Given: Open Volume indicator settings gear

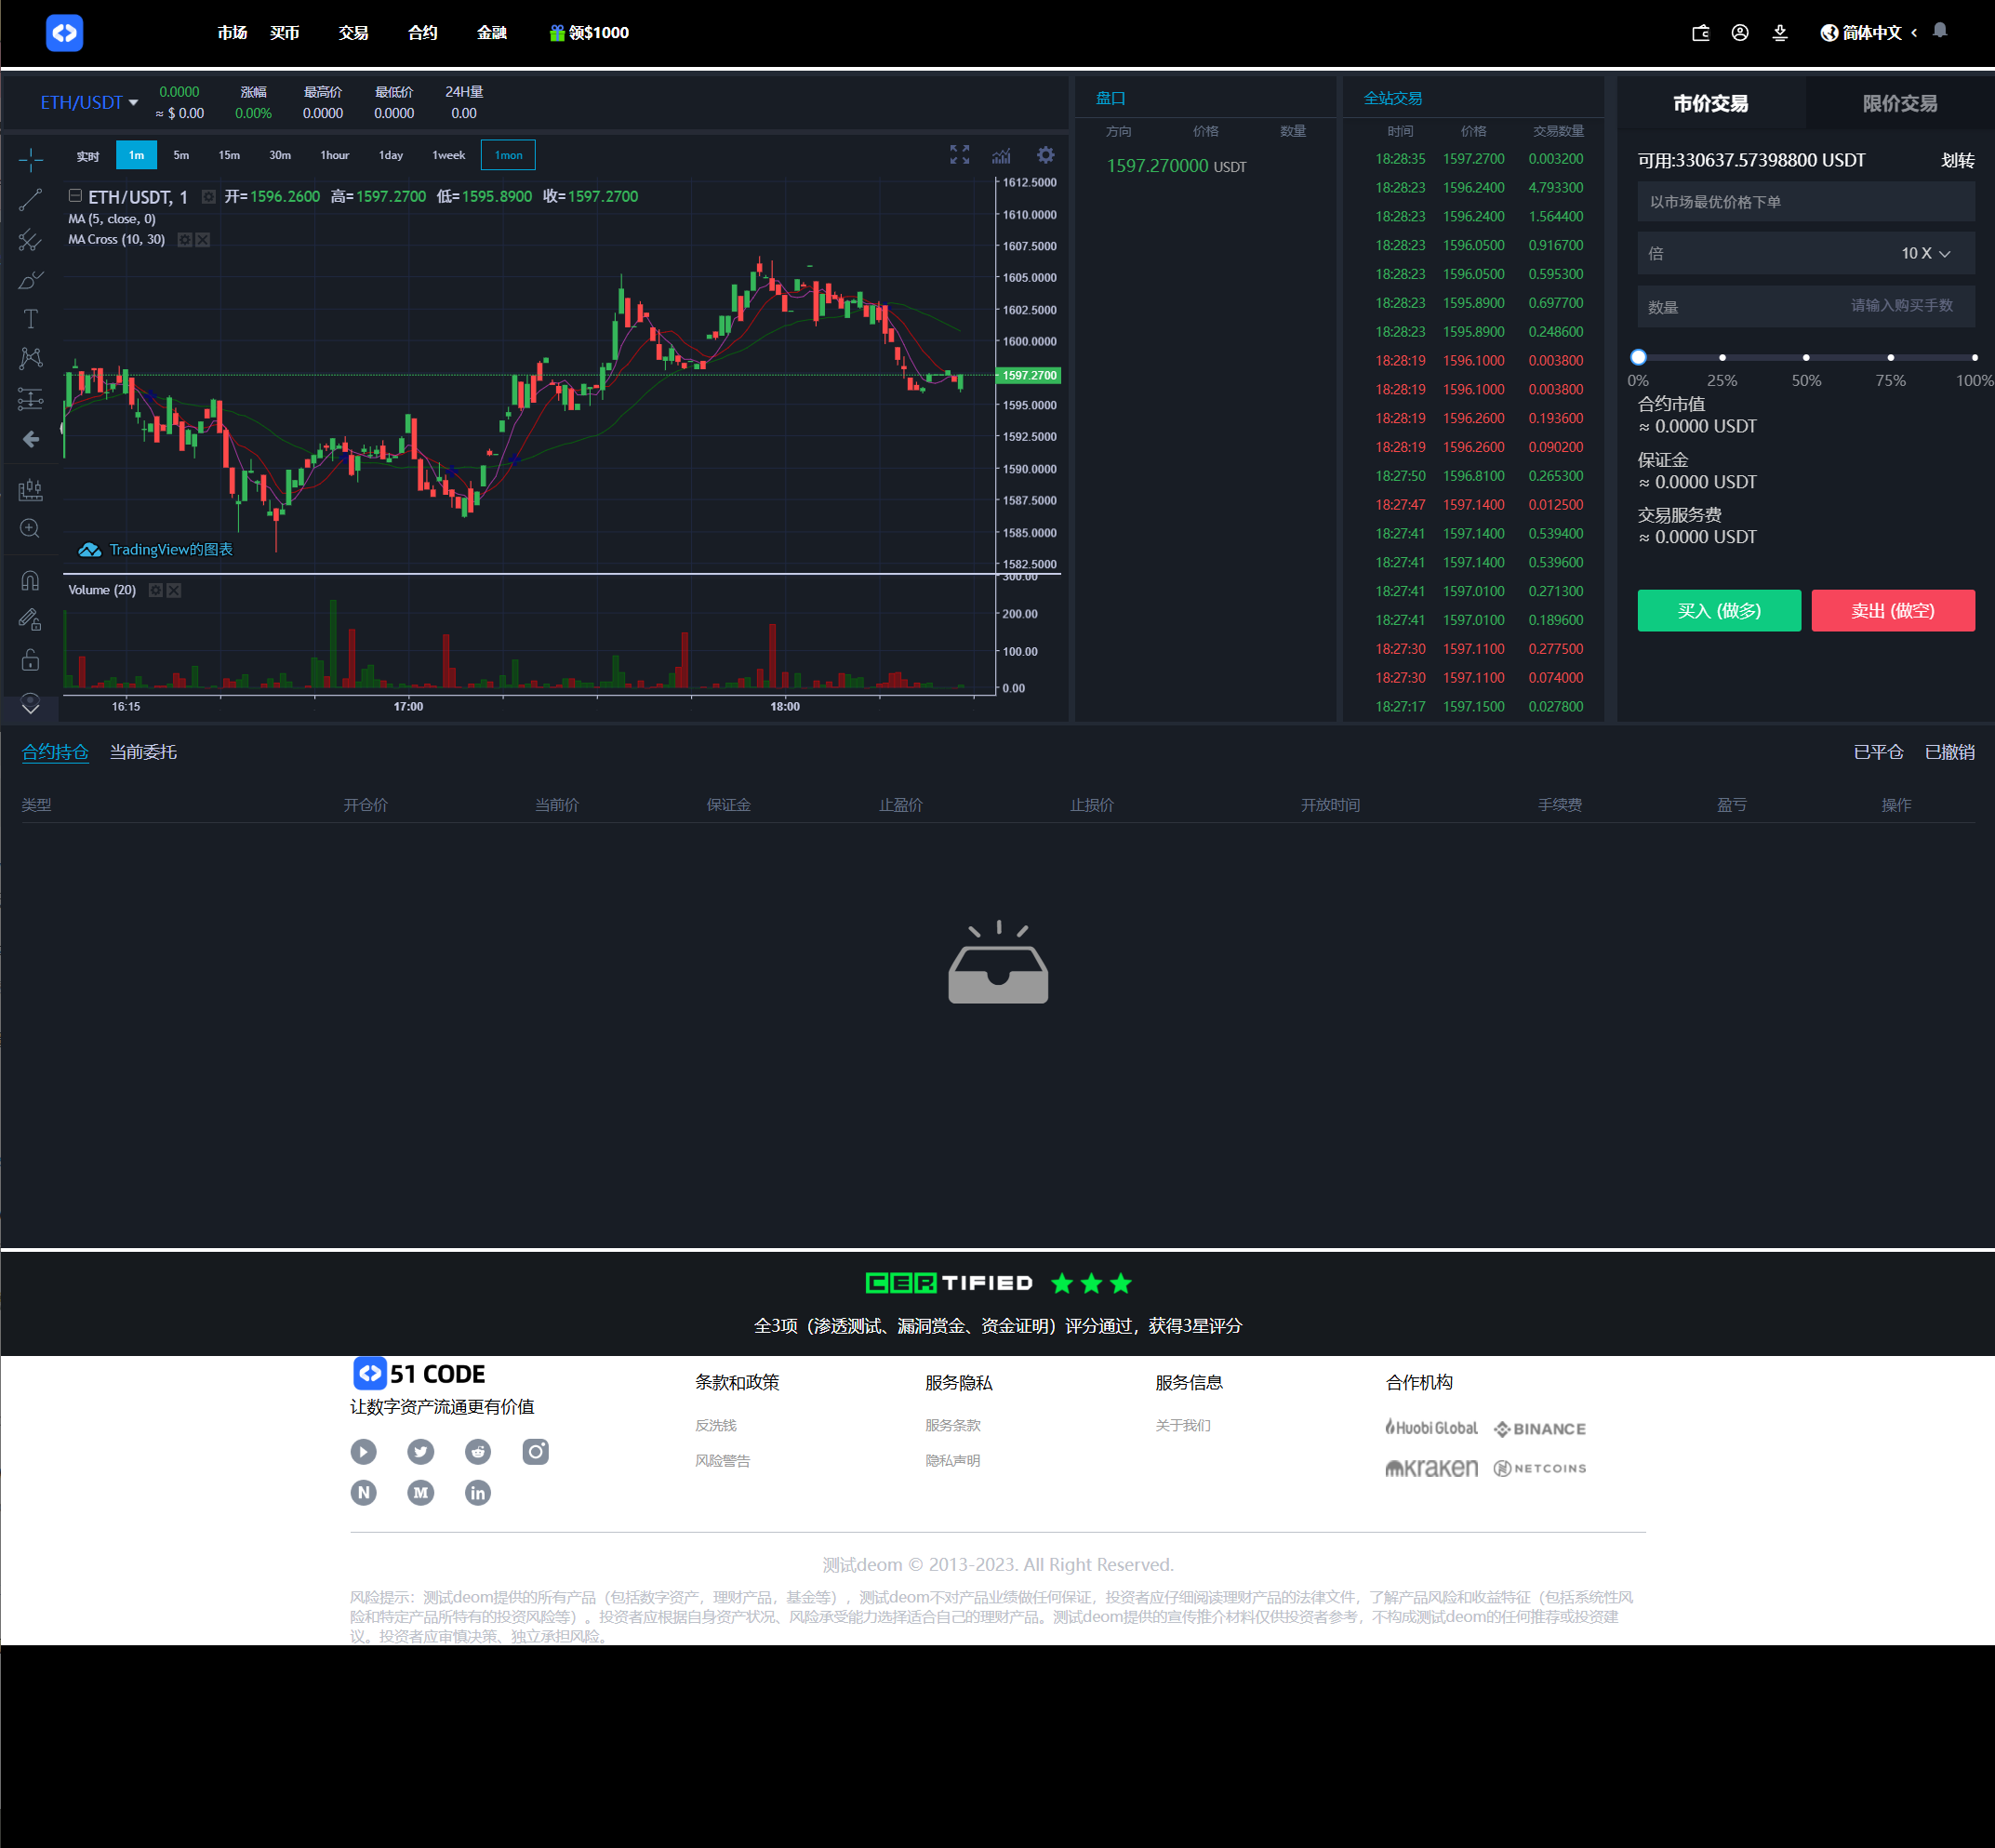Looking at the screenshot, I should coord(156,590).
